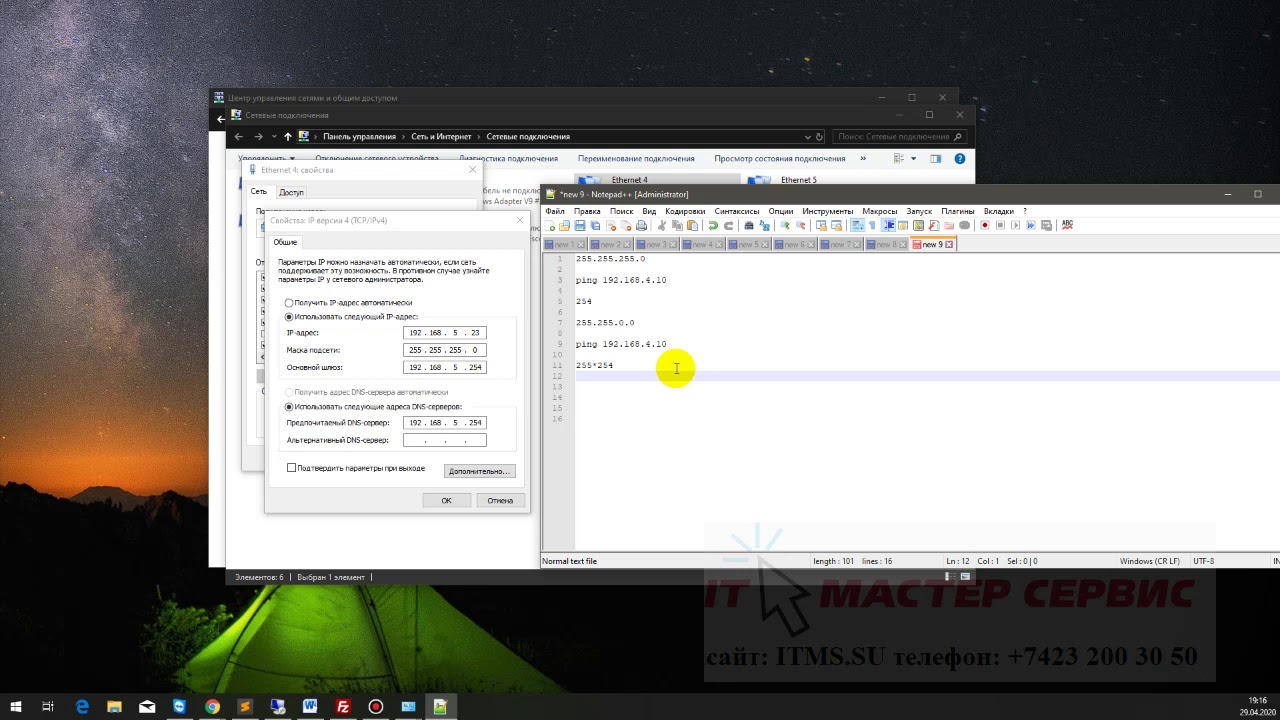
Task: Click the Cut scissors icon in Notepad++
Action: (662, 225)
